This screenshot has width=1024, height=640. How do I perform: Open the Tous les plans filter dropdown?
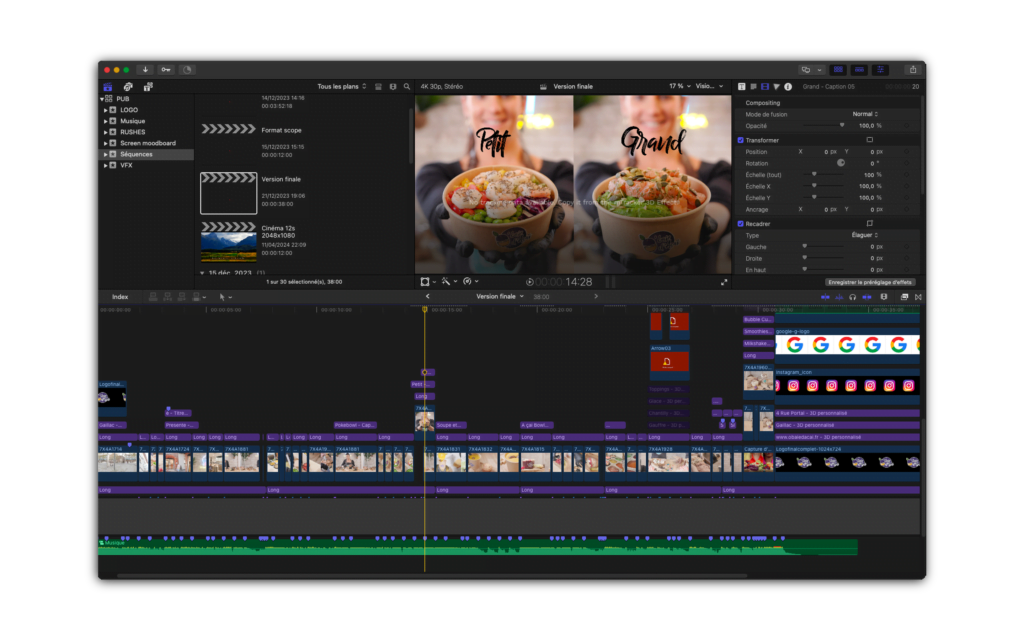point(342,86)
